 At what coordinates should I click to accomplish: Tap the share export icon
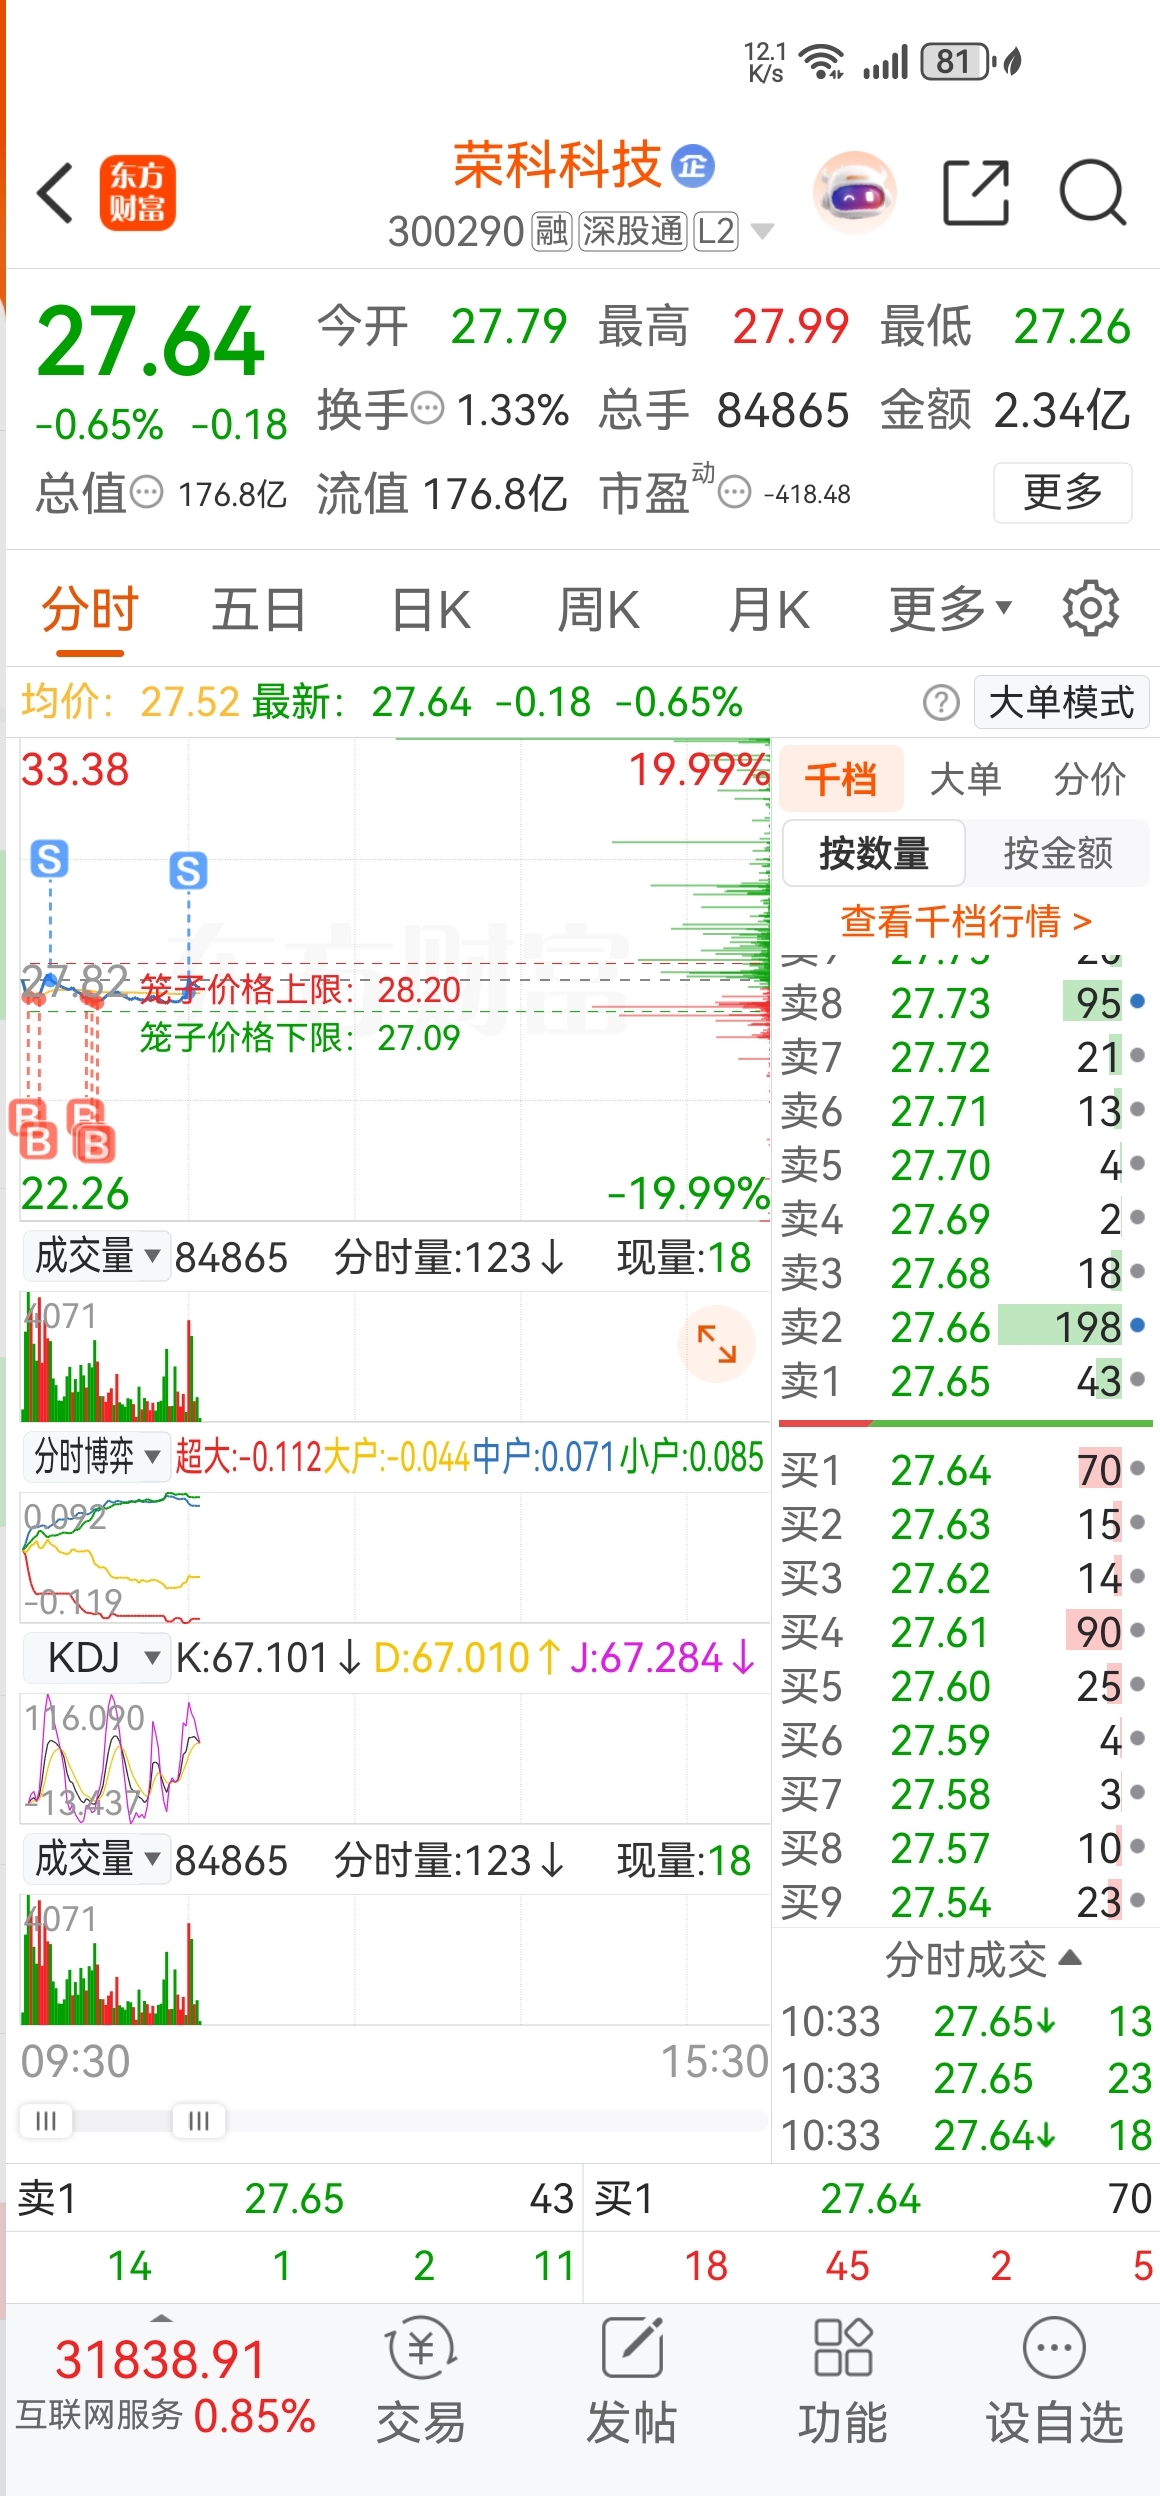pos(976,192)
